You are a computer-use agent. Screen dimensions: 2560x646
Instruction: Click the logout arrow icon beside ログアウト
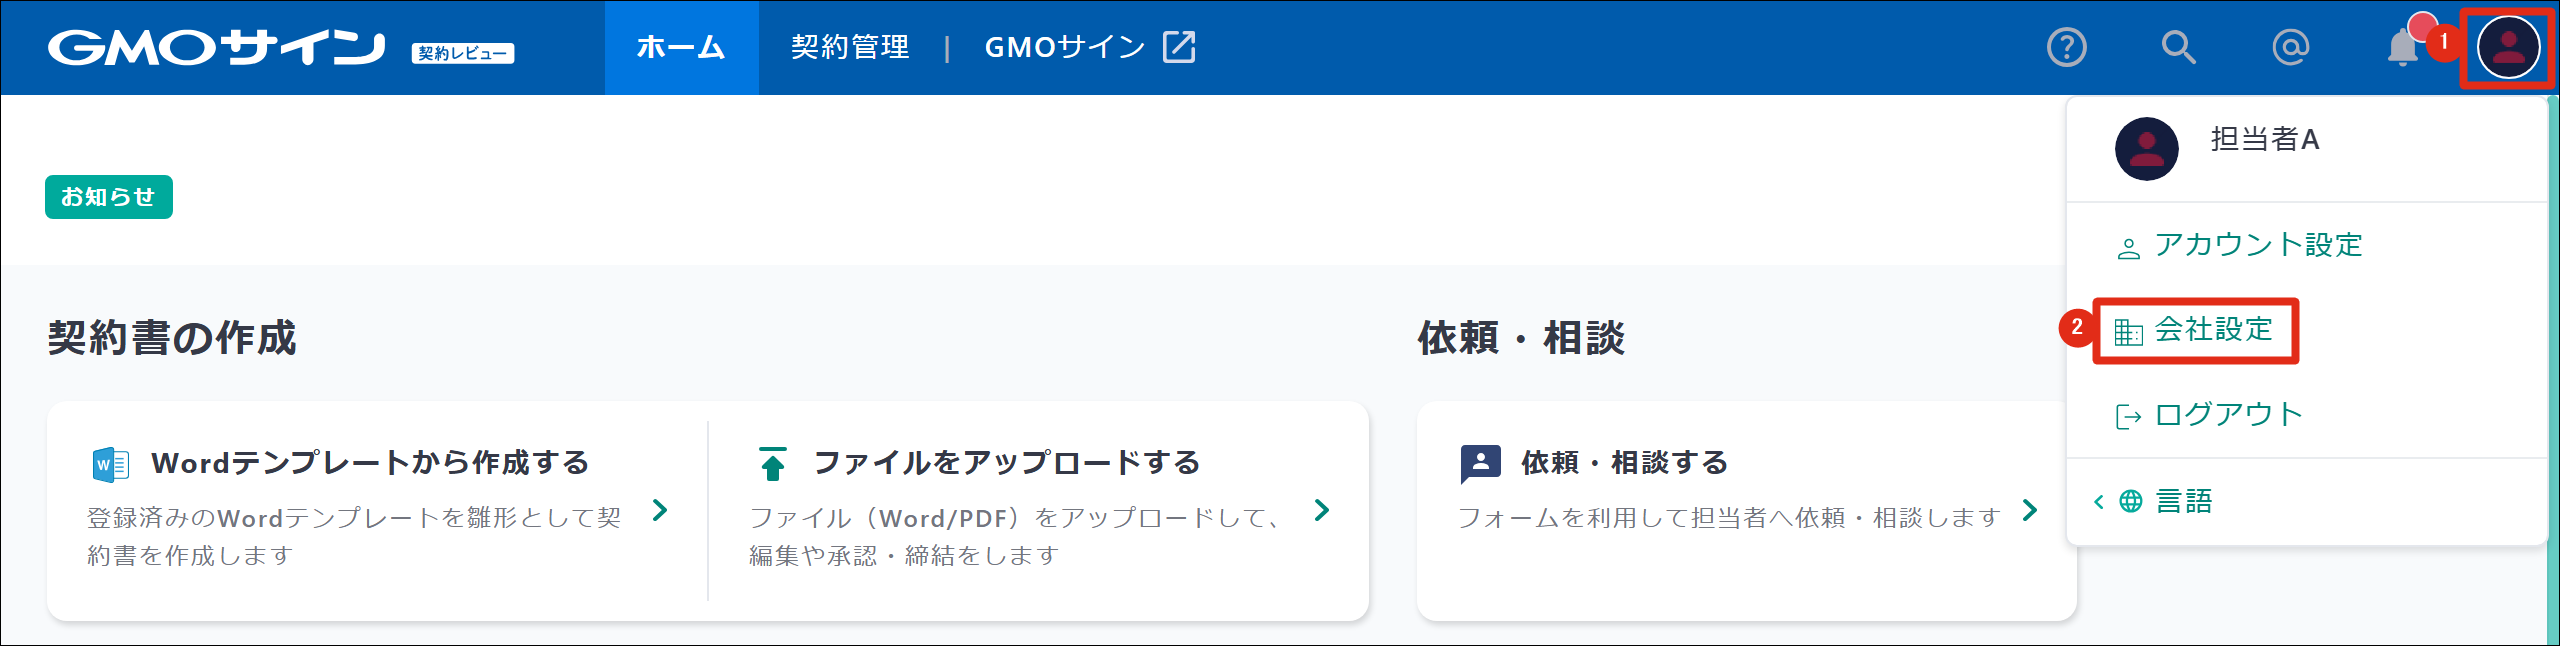coord(2129,414)
